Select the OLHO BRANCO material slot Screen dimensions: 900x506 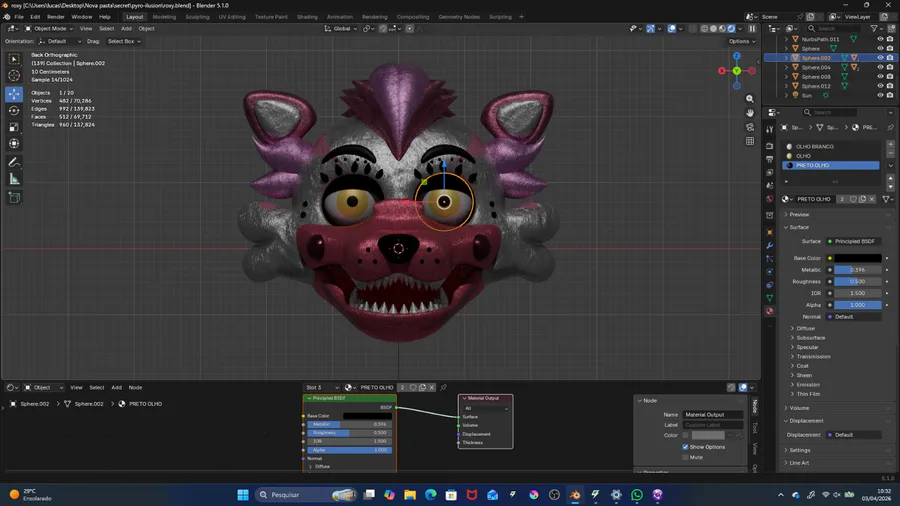tap(815, 147)
